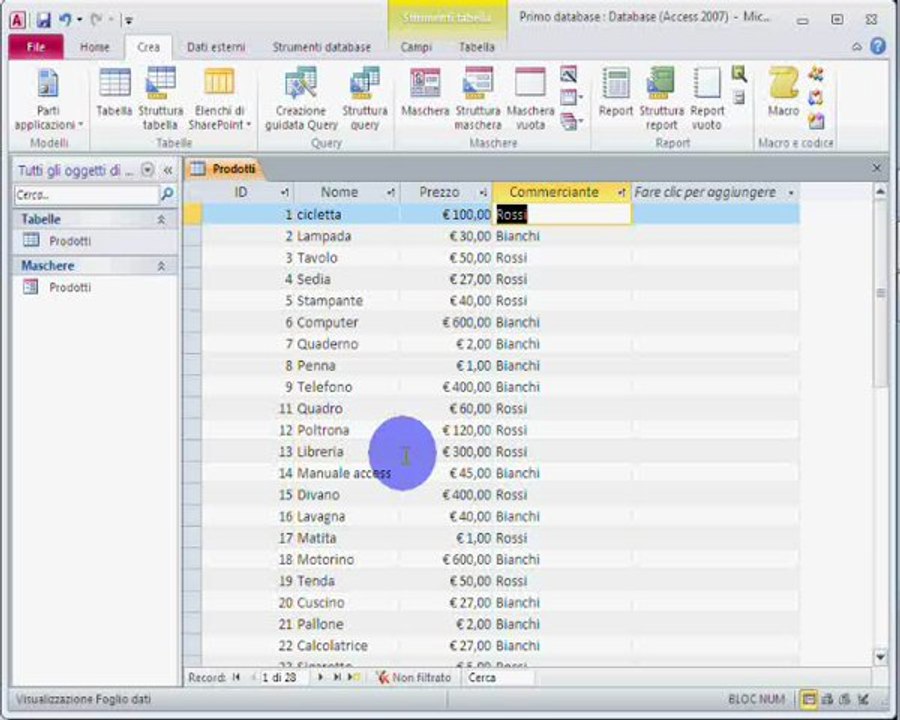Switch to datasheet view icon in status bar

pyautogui.click(x=809, y=699)
